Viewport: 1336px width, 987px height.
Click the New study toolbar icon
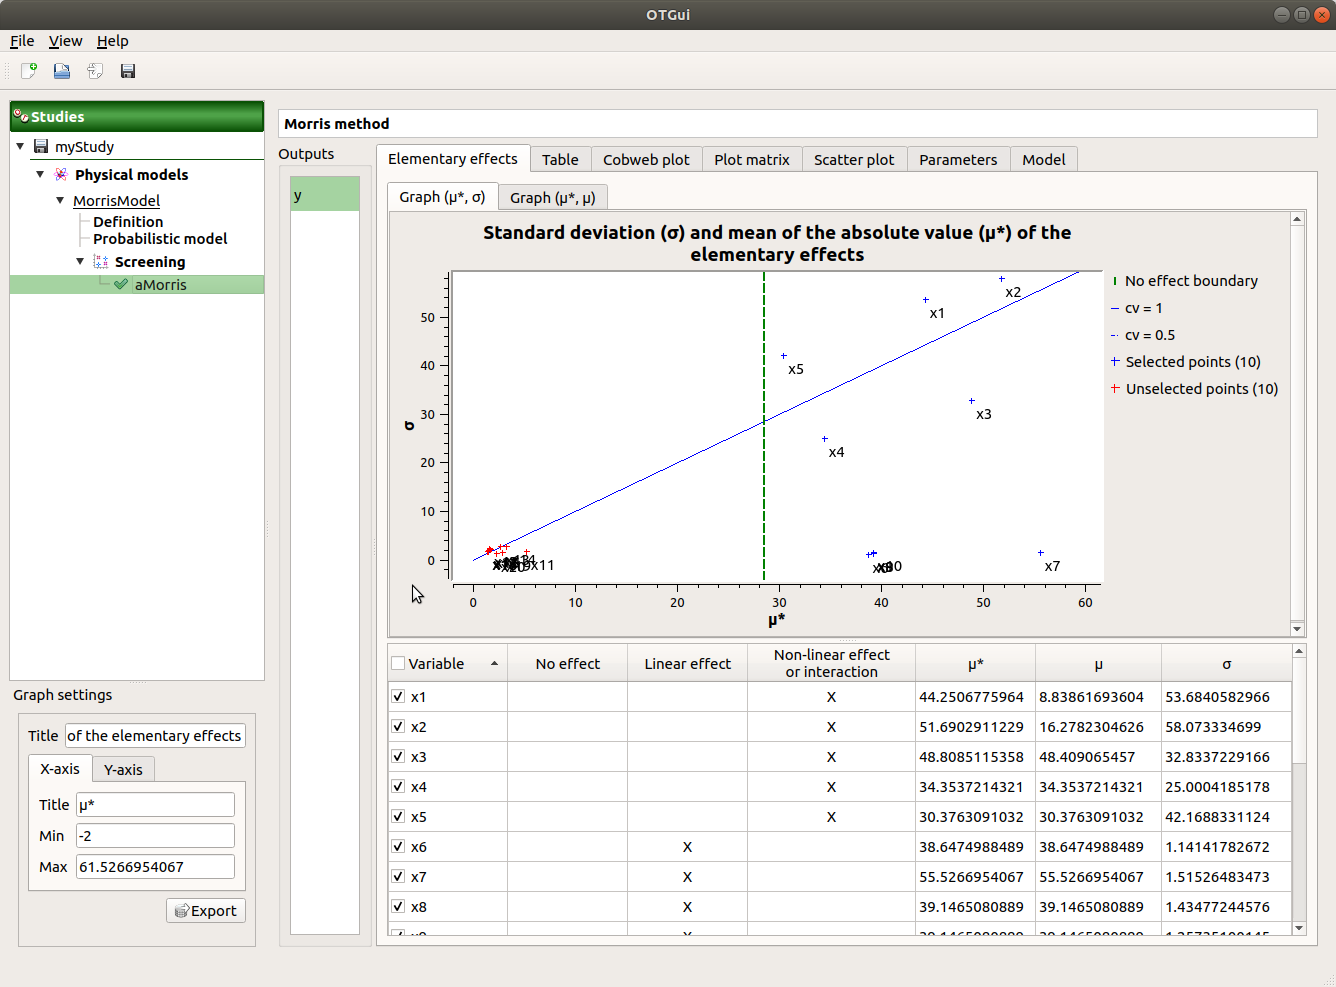29,71
